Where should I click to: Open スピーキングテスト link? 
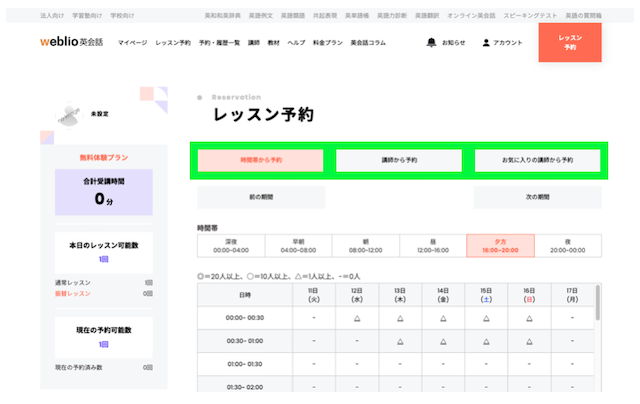[x=530, y=16]
